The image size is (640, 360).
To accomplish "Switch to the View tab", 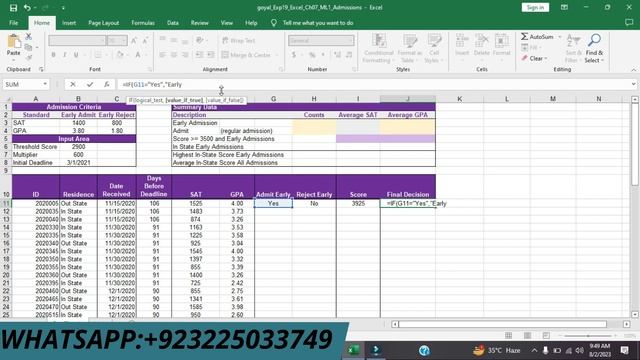I will coord(227,23).
